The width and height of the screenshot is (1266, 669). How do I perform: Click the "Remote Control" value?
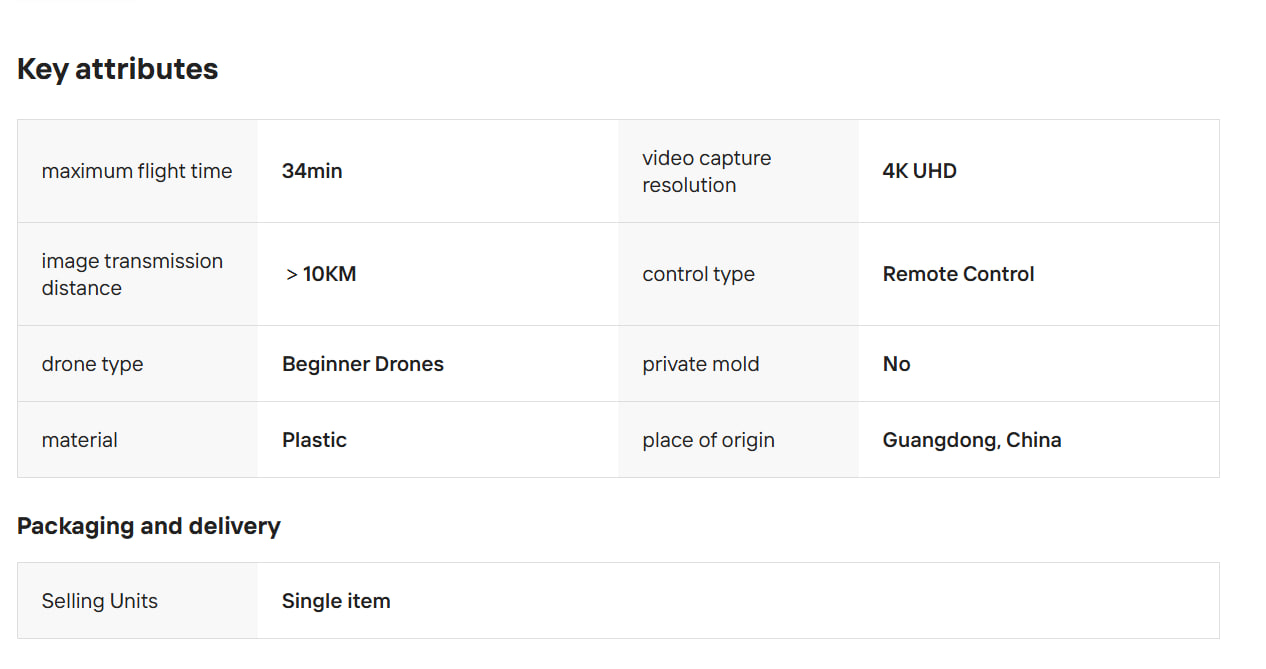958,274
